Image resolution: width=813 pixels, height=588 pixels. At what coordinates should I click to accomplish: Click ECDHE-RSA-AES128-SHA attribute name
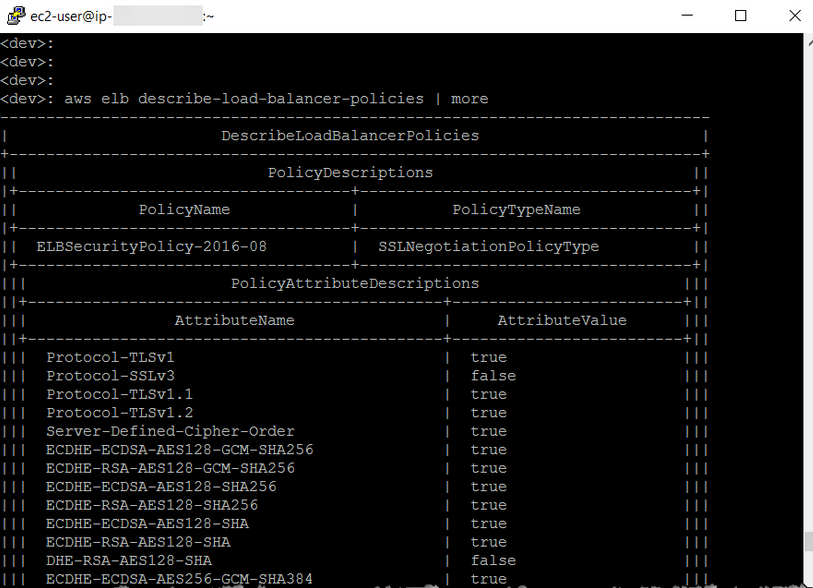138,542
